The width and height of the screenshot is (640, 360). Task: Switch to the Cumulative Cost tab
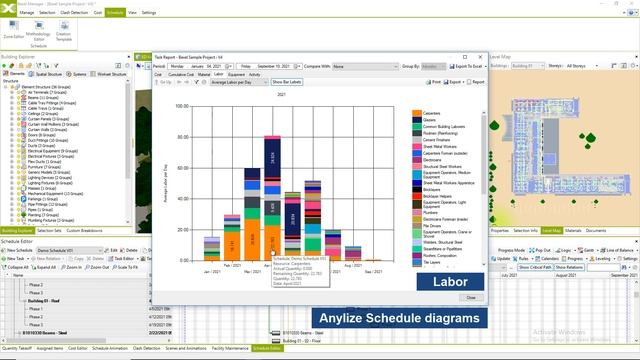[x=181, y=75]
